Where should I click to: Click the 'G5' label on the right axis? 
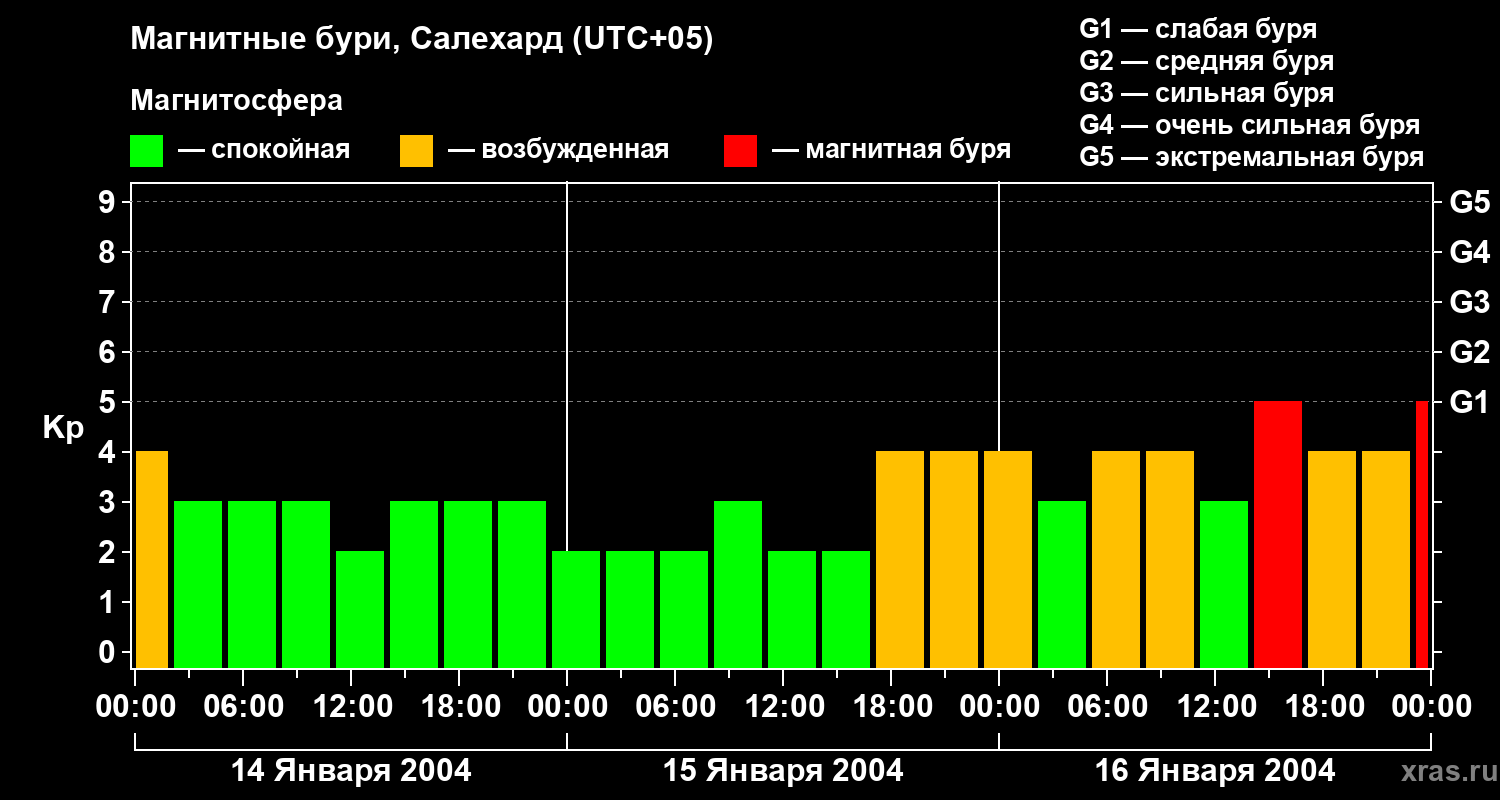pyautogui.click(x=1470, y=202)
